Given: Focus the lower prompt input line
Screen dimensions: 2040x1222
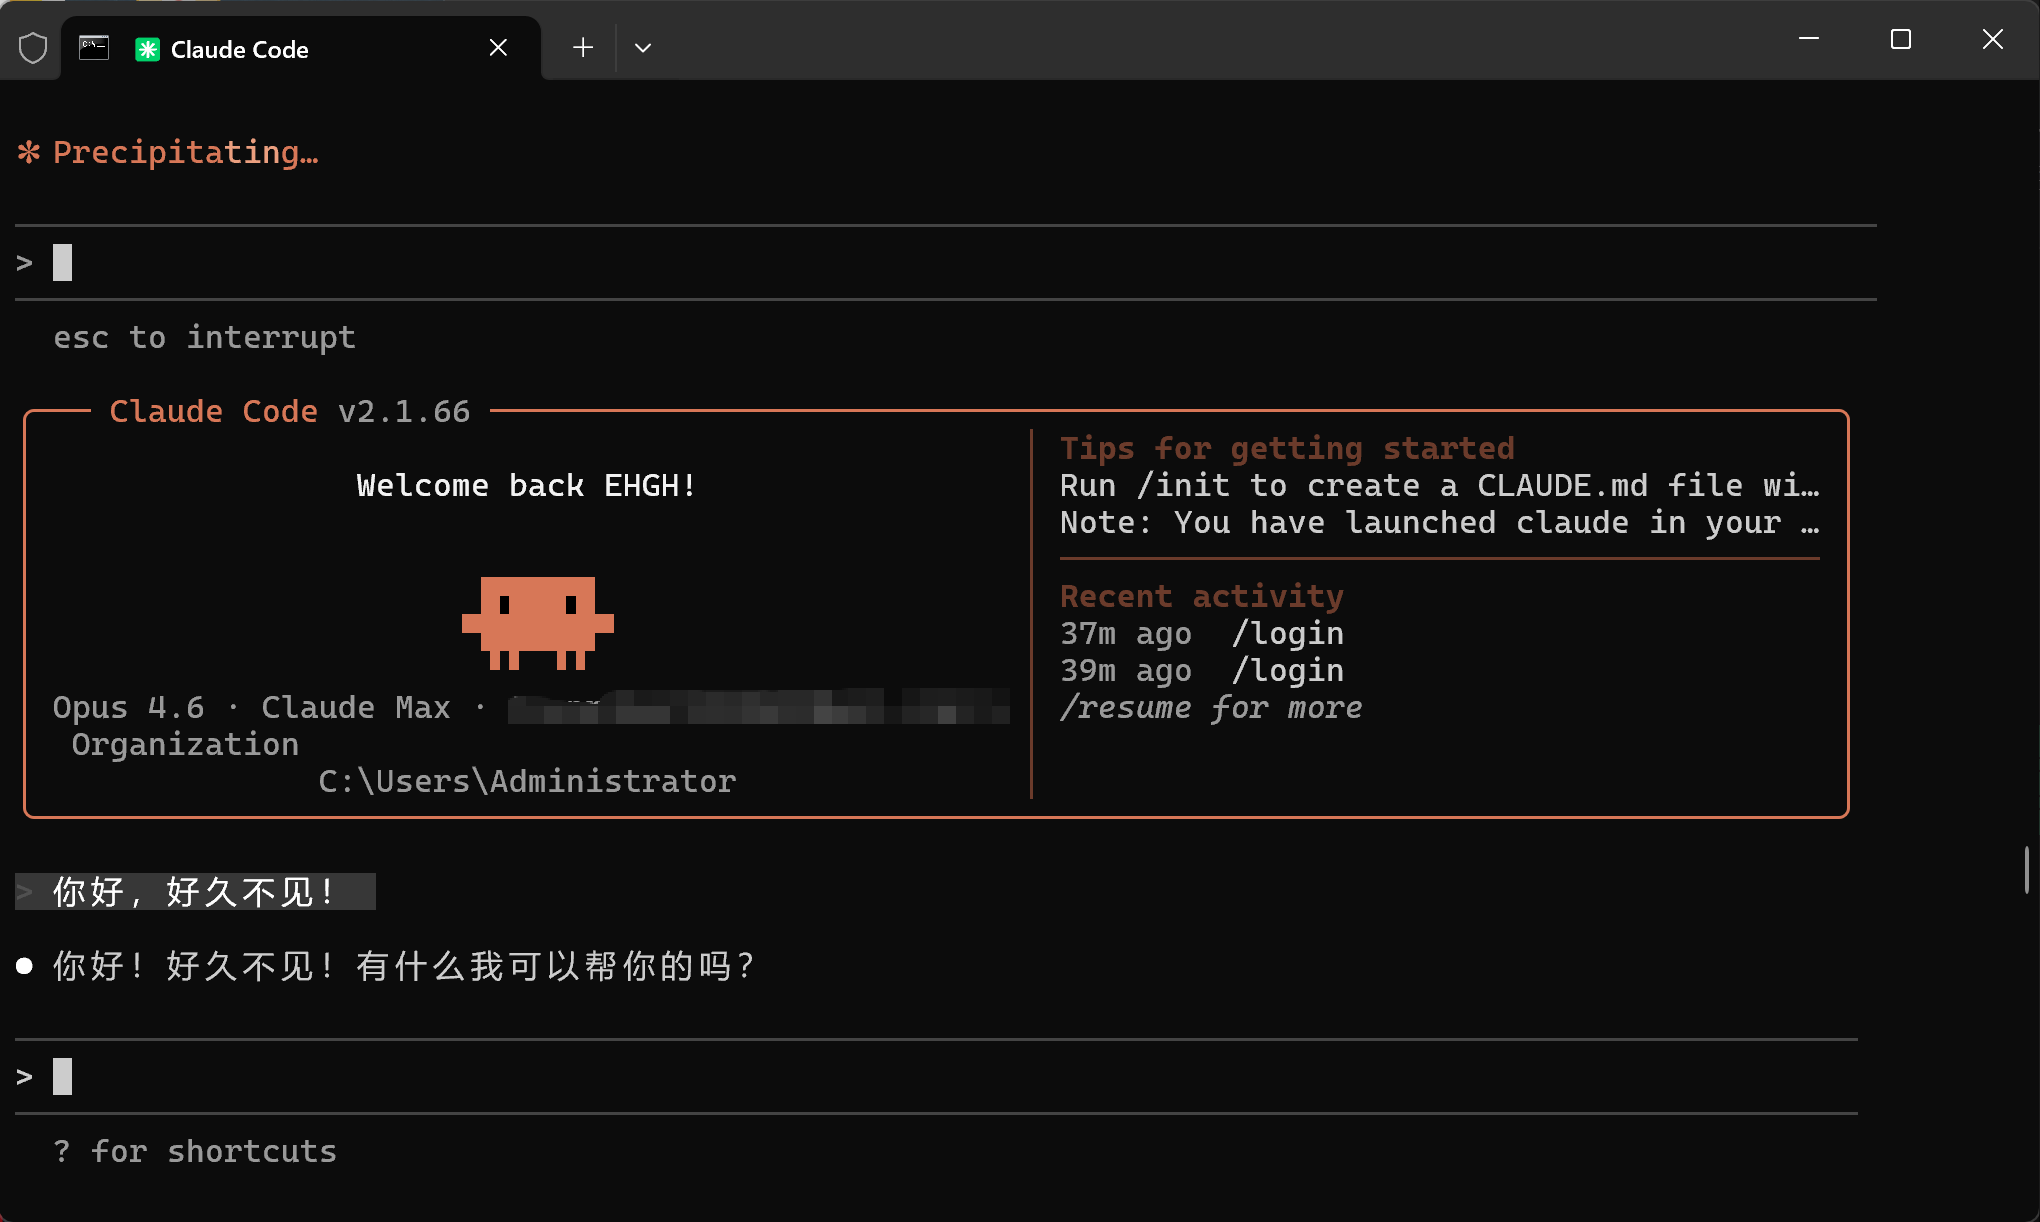Looking at the screenshot, I should click(937, 1076).
